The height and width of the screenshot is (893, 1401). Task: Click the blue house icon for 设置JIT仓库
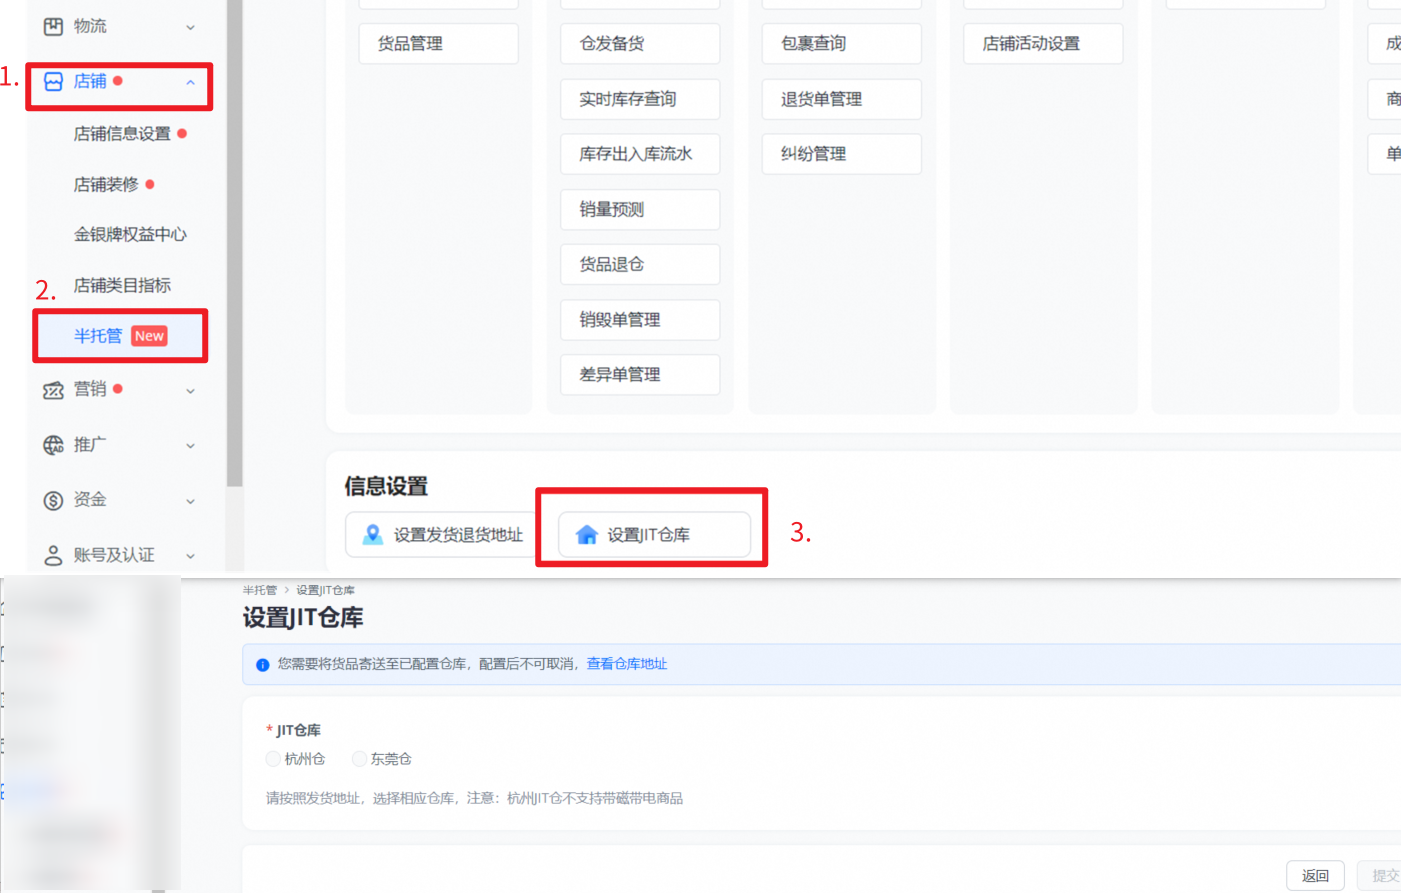click(x=587, y=535)
